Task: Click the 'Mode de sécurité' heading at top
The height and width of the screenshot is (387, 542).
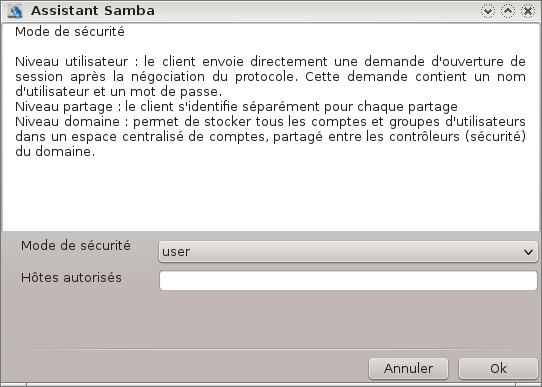Action: (x=70, y=32)
